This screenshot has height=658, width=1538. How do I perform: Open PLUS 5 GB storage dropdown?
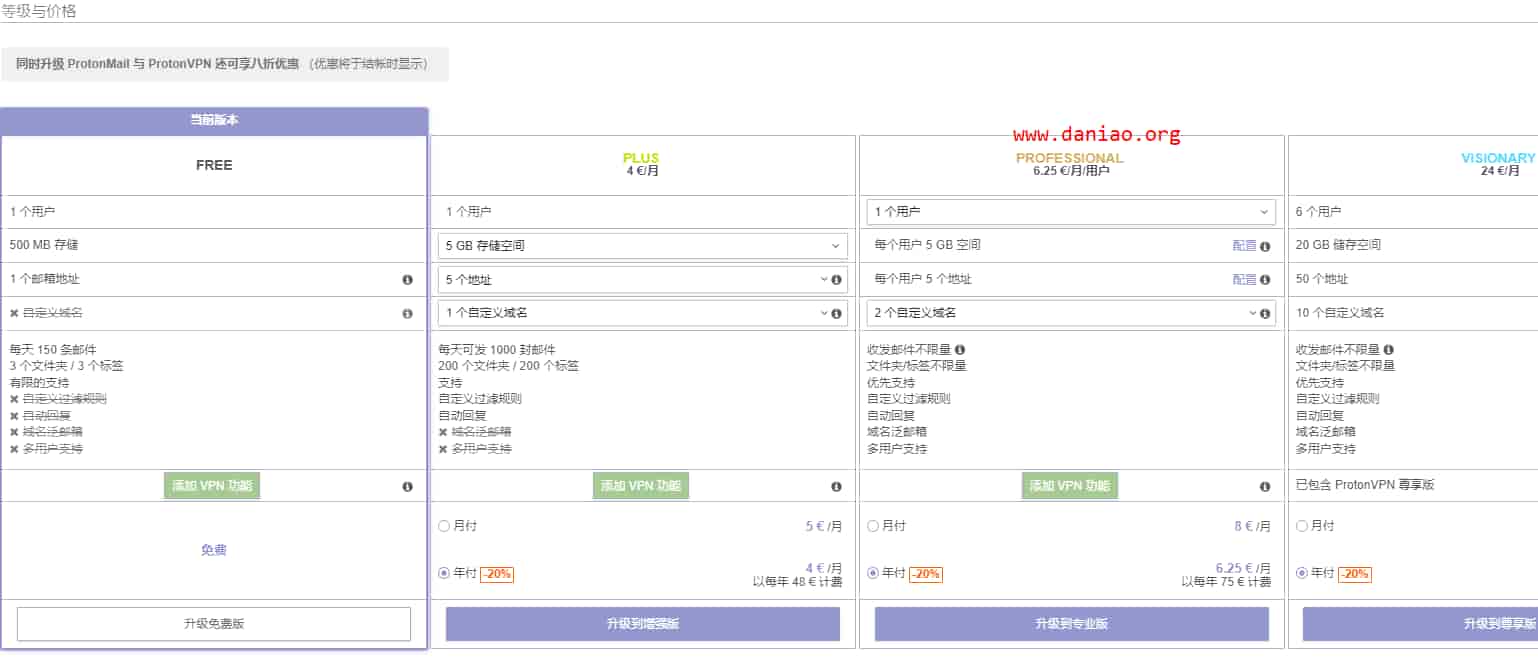(642, 246)
